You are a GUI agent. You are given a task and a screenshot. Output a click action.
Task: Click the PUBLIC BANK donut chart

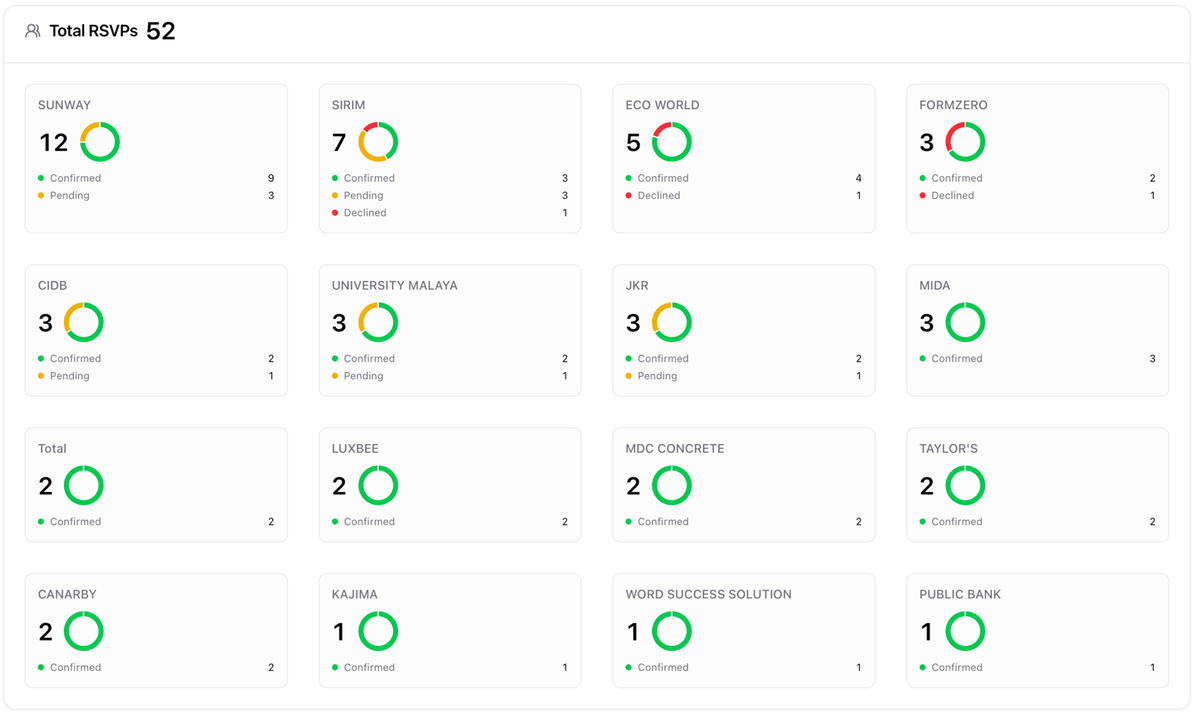click(x=966, y=631)
